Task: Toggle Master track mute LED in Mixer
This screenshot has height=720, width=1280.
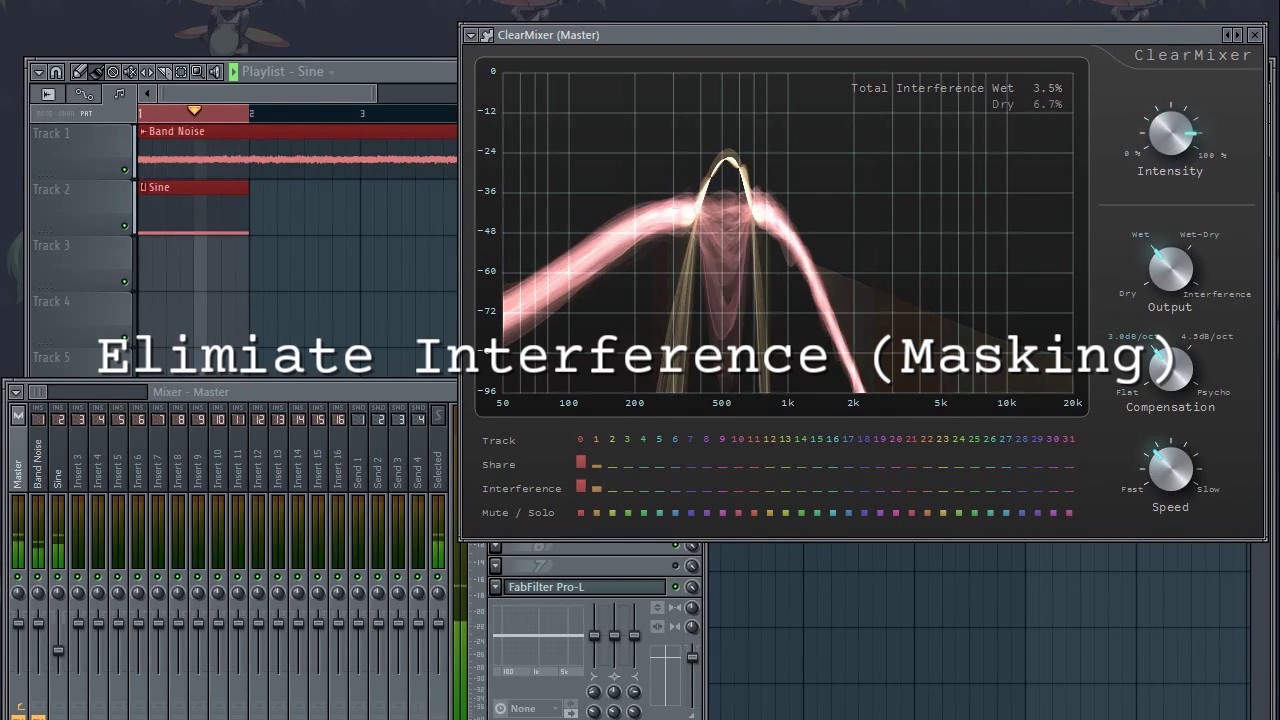Action: point(18,577)
